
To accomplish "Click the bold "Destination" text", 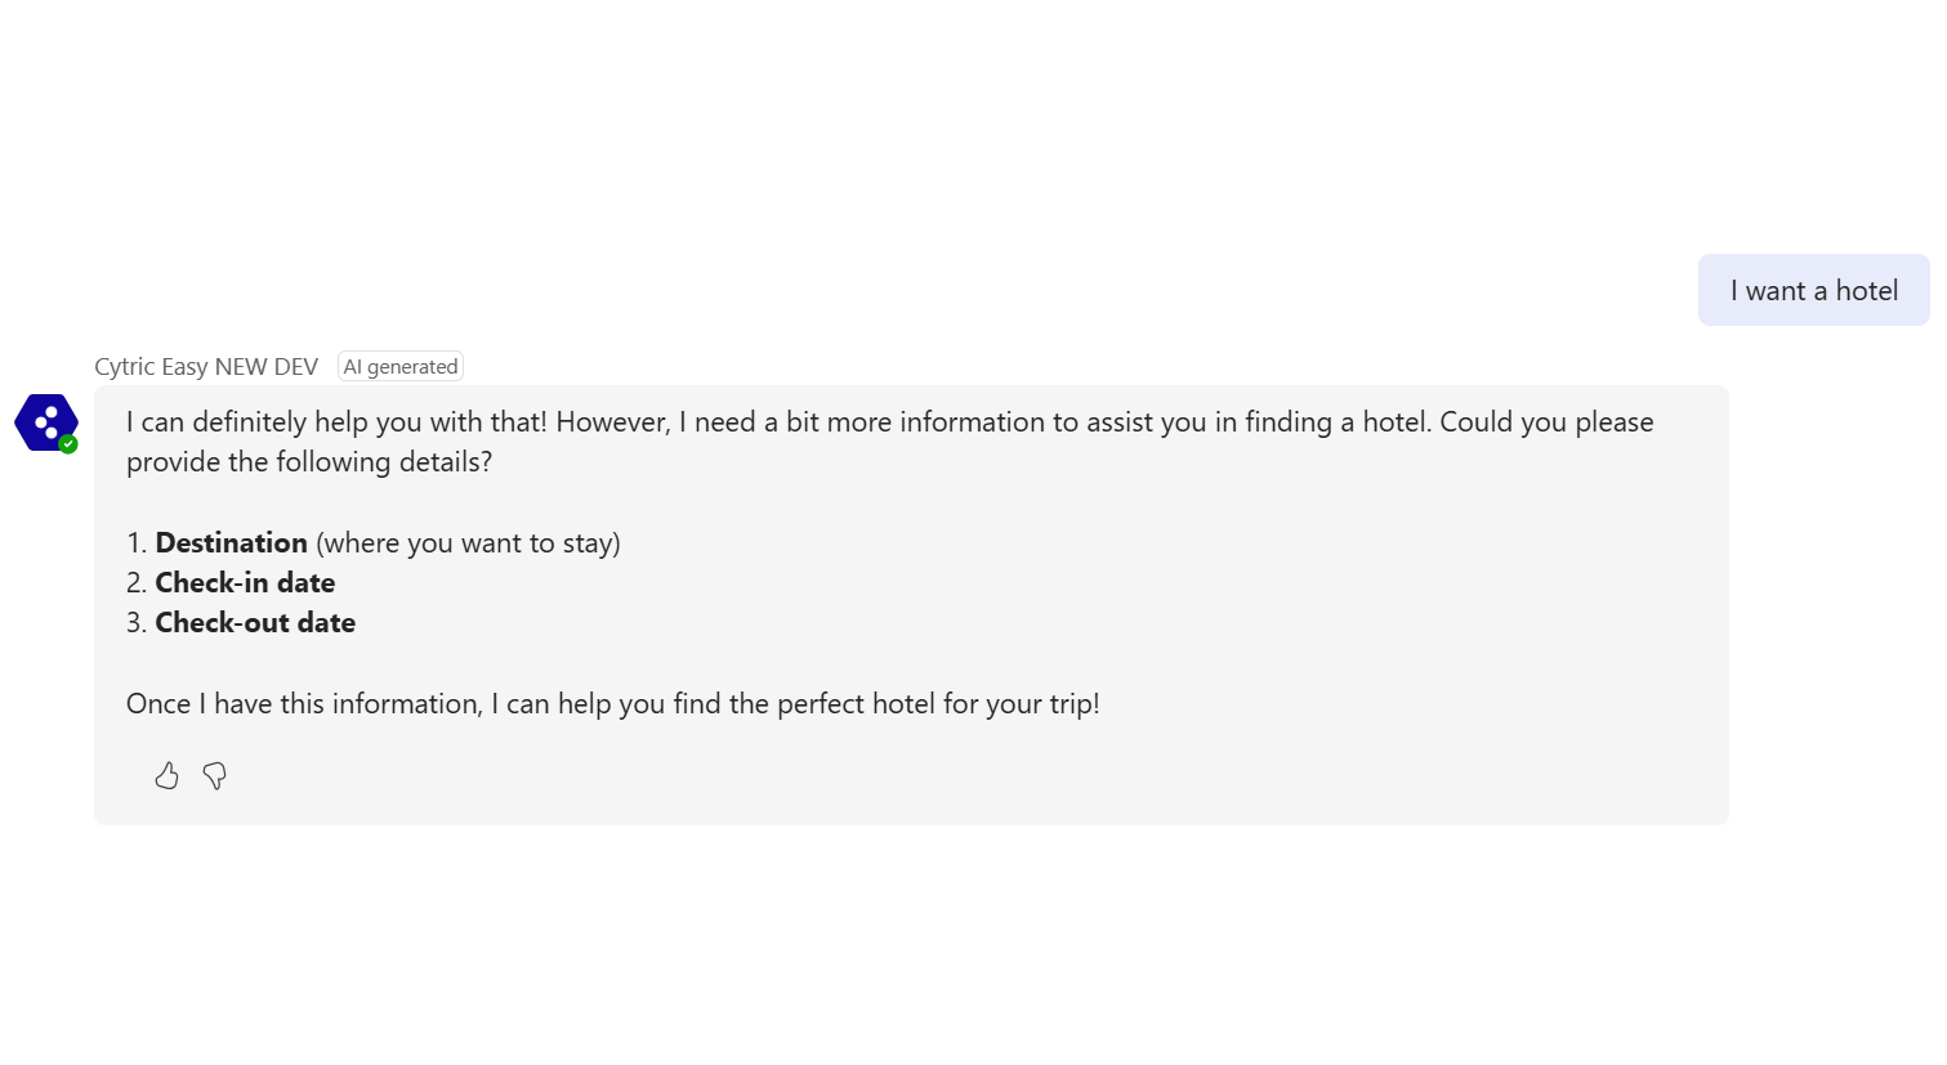I will [x=231, y=542].
